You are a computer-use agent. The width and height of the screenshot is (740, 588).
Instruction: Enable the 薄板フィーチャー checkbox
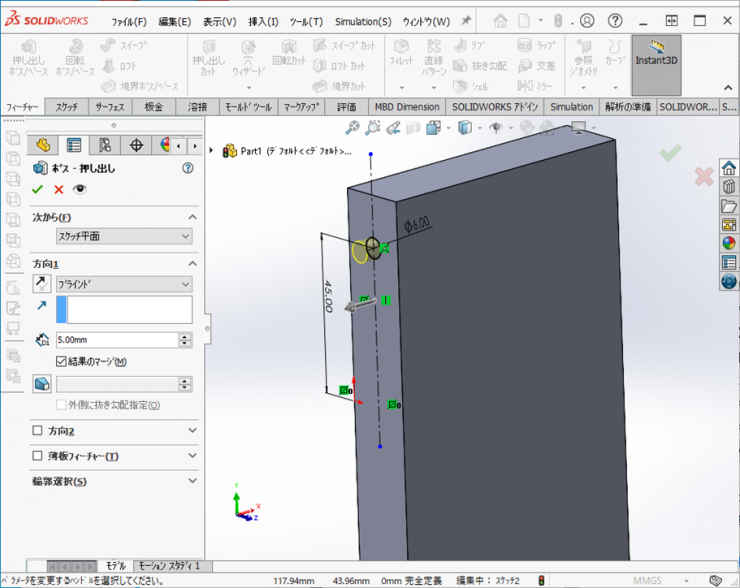[x=38, y=456]
